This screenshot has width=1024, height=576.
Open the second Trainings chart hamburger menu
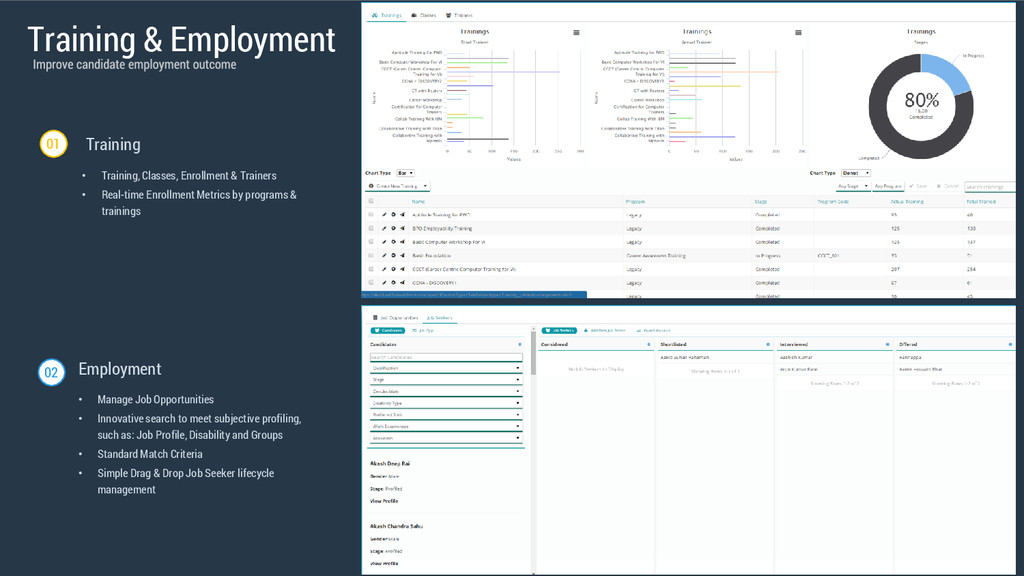(x=798, y=32)
